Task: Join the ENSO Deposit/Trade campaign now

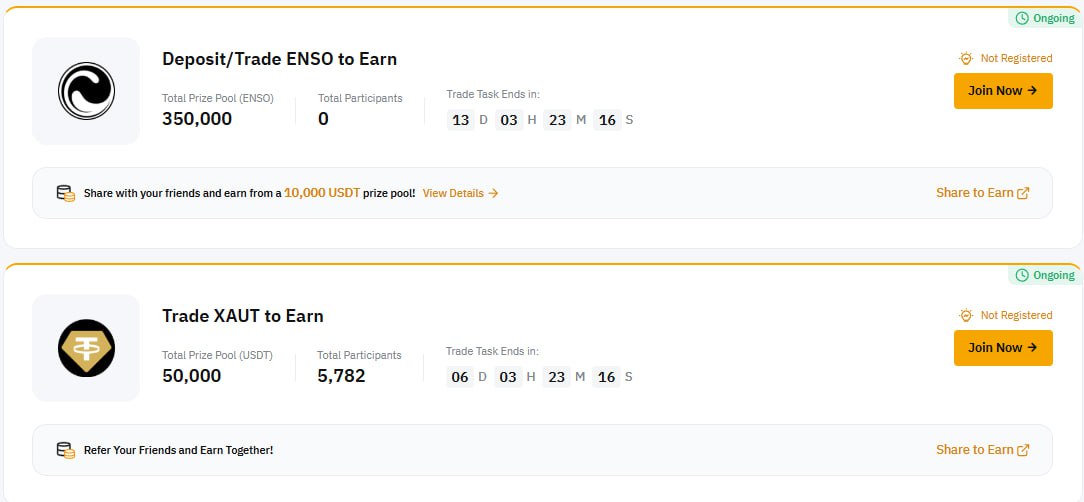Action: tap(1003, 91)
